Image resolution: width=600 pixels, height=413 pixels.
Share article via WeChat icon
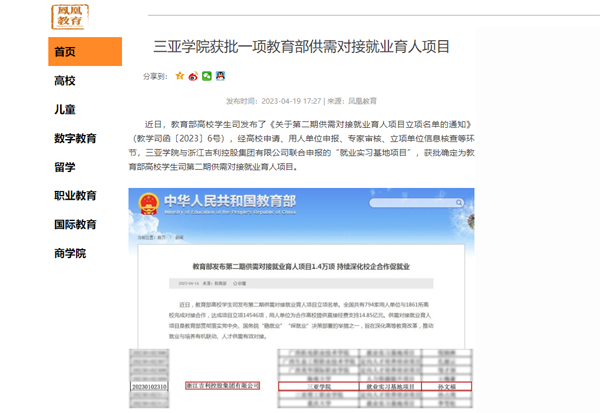pyautogui.click(x=207, y=76)
